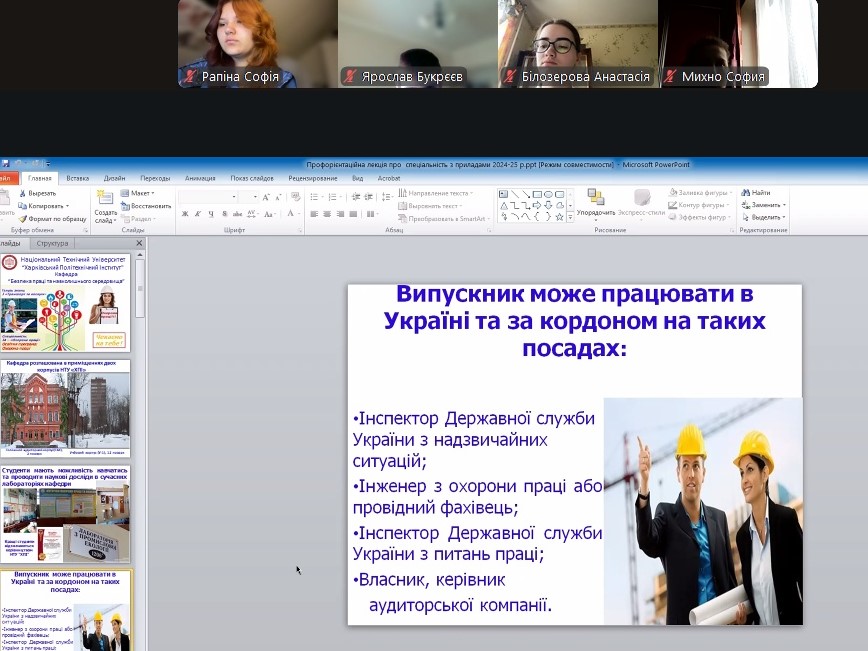Select the red brick building slide thumbnail

65,408
